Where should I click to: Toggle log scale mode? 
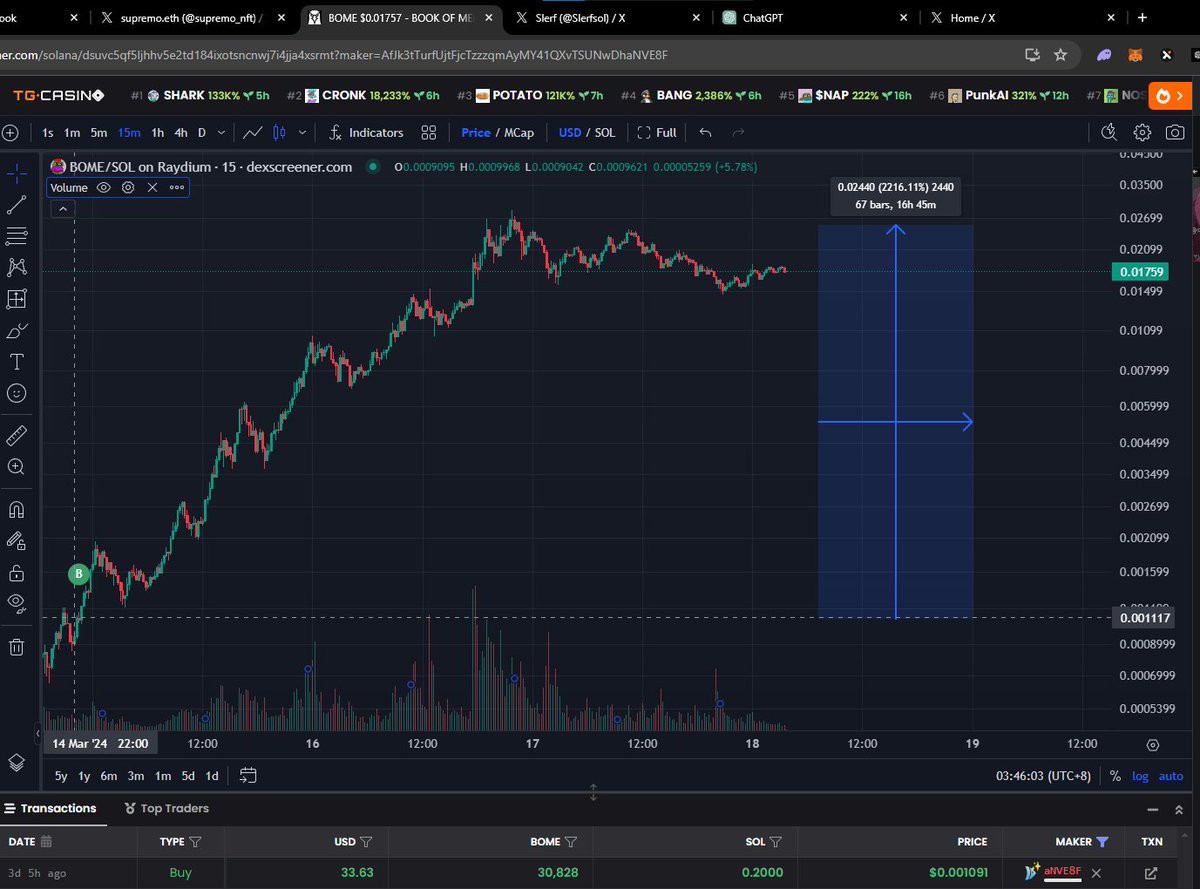(1140, 776)
